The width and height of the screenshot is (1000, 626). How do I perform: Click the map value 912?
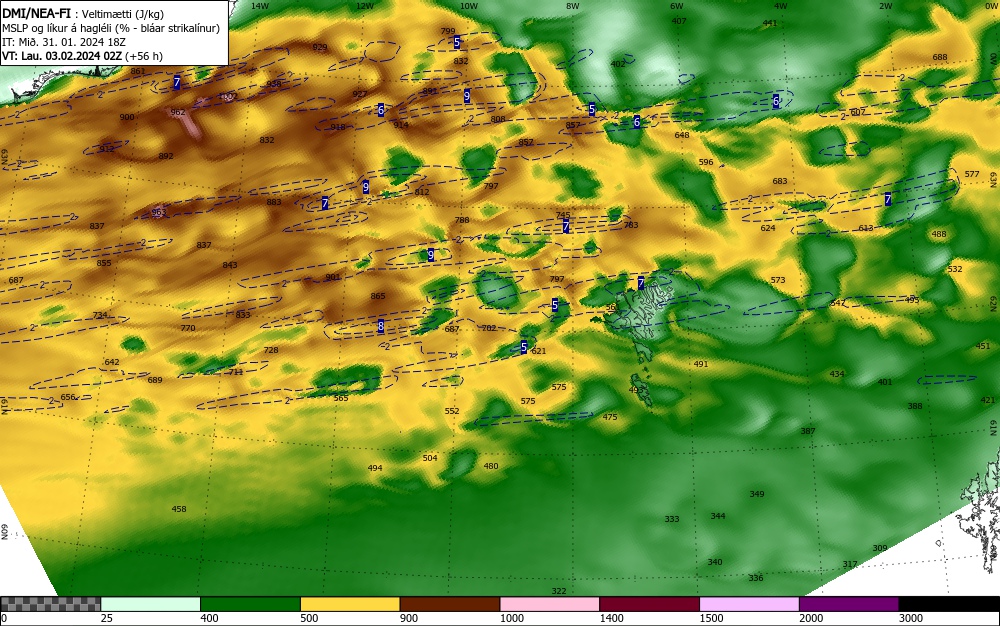(107, 149)
